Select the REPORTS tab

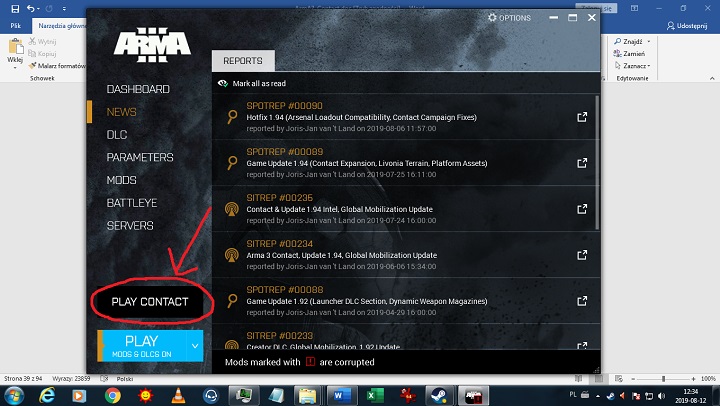click(x=243, y=61)
